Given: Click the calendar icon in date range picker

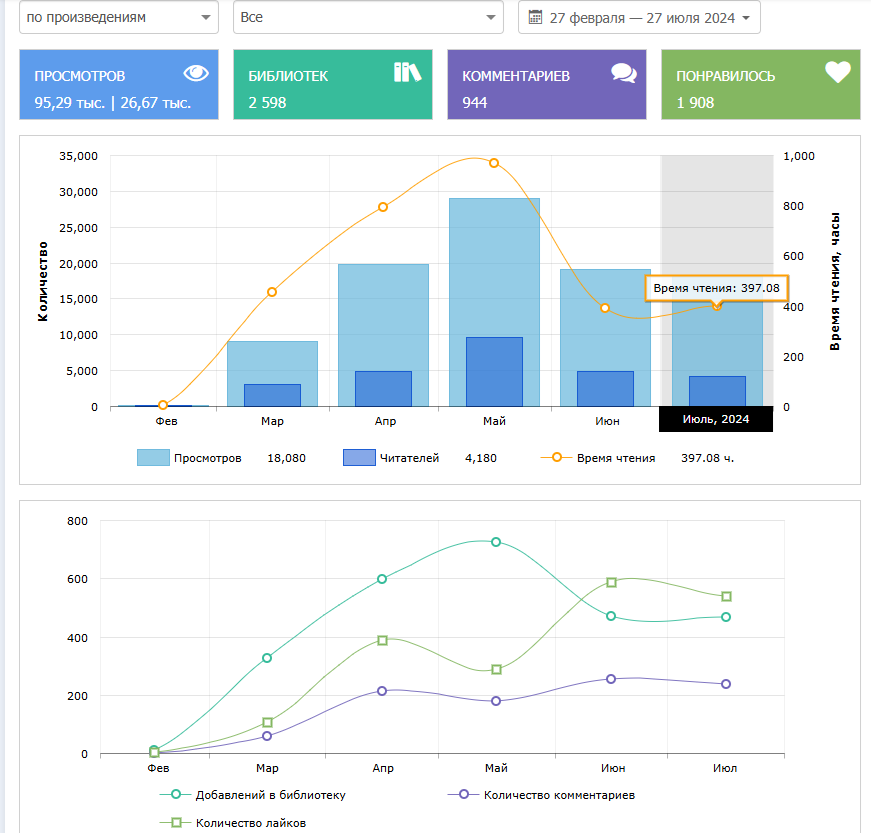Looking at the screenshot, I should pos(535,17).
